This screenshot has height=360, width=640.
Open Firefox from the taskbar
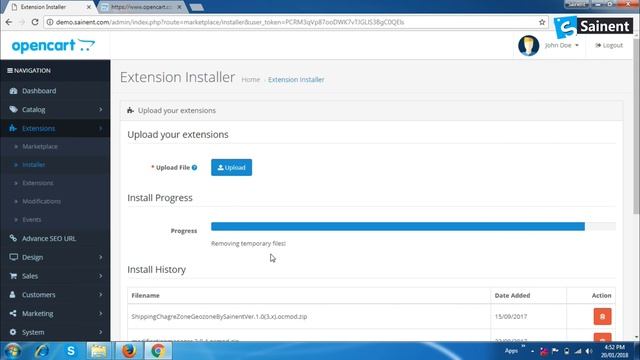point(129,351)
